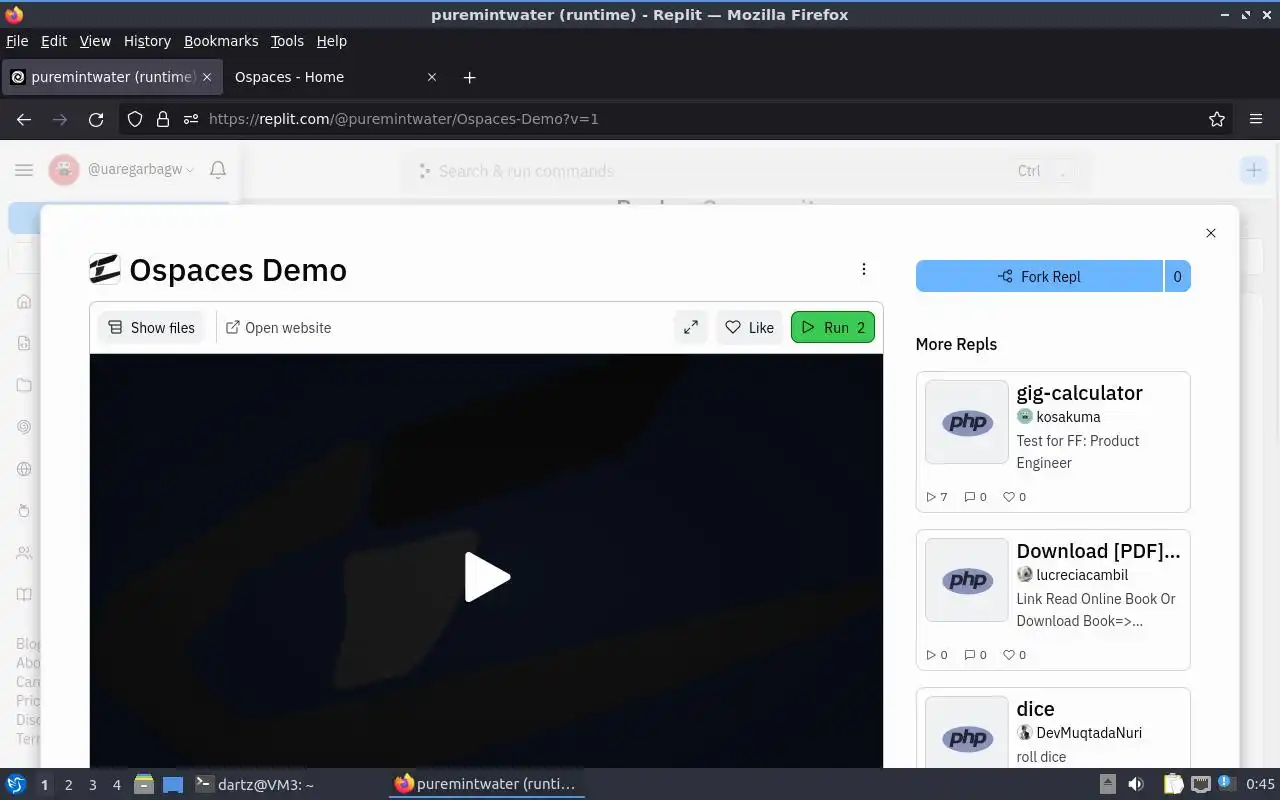Screen dimensions: 1280x800
Task: Open the File menu in Firefox
Action: point(17,41)
